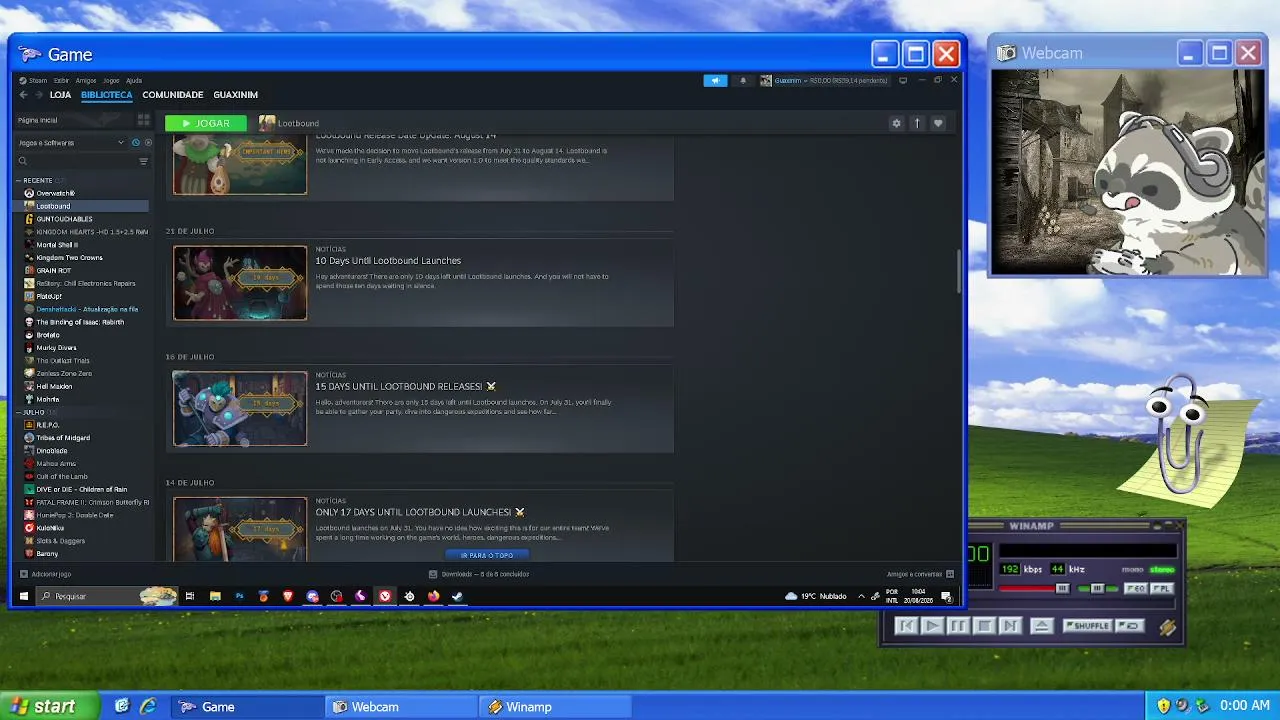The image size is (1280, 720).
Task: Open Internet Explorer in XP quick launch
Action: coord(148,706)
